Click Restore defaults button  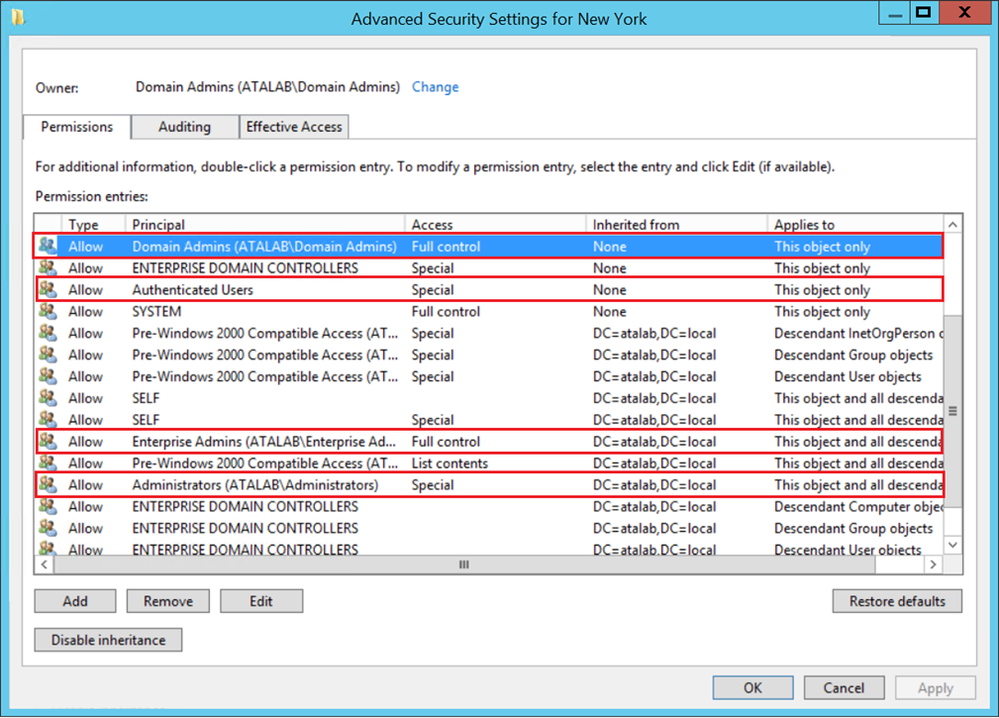point(897,601)
